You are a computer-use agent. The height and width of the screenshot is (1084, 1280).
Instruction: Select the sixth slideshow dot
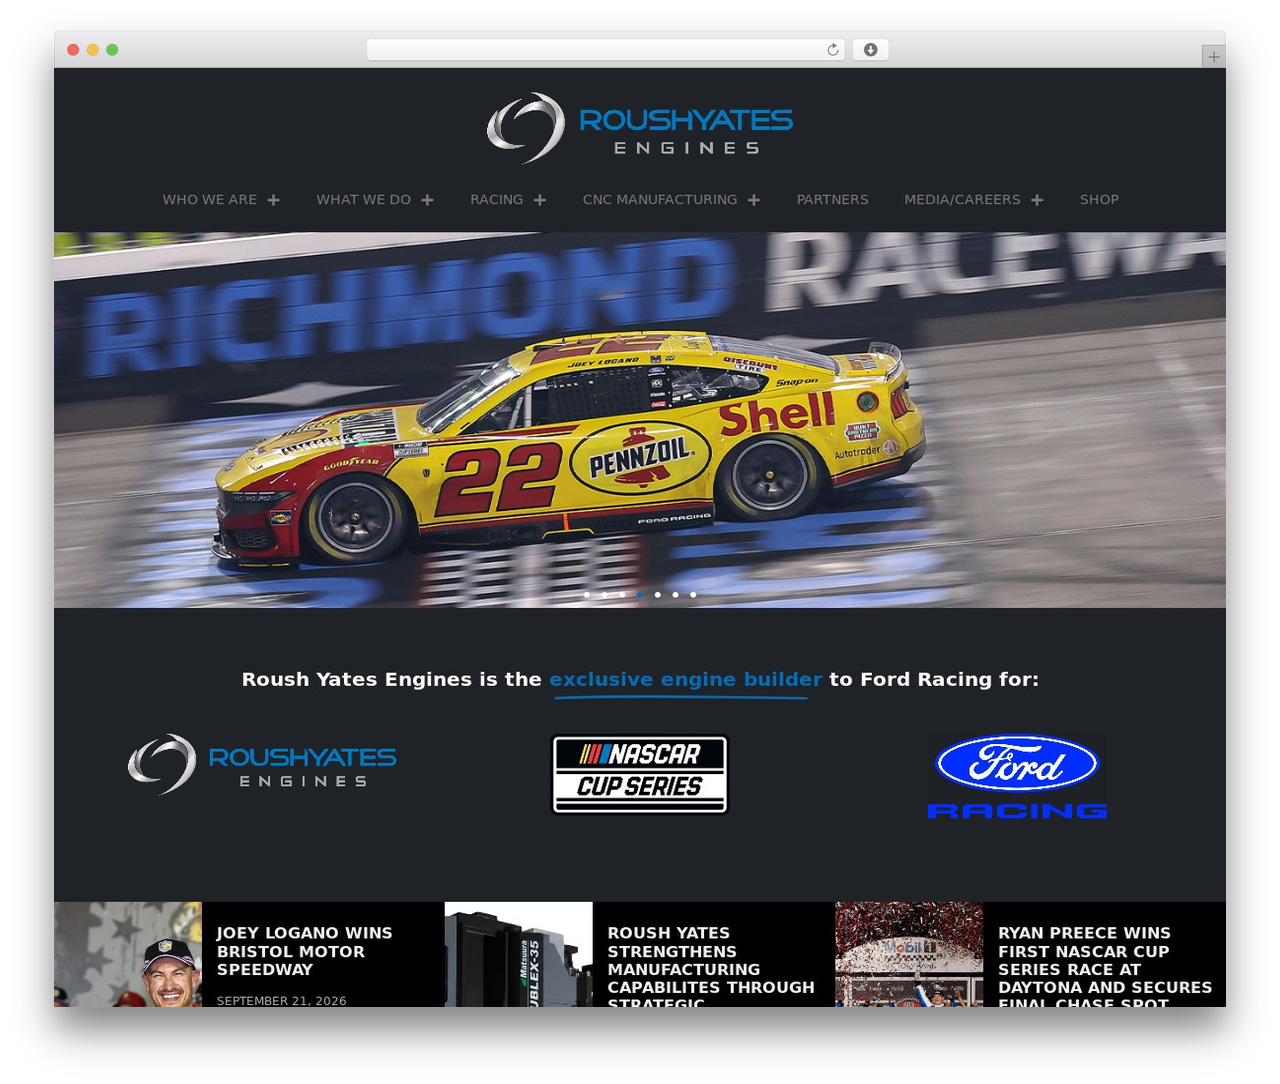(676, 595)
